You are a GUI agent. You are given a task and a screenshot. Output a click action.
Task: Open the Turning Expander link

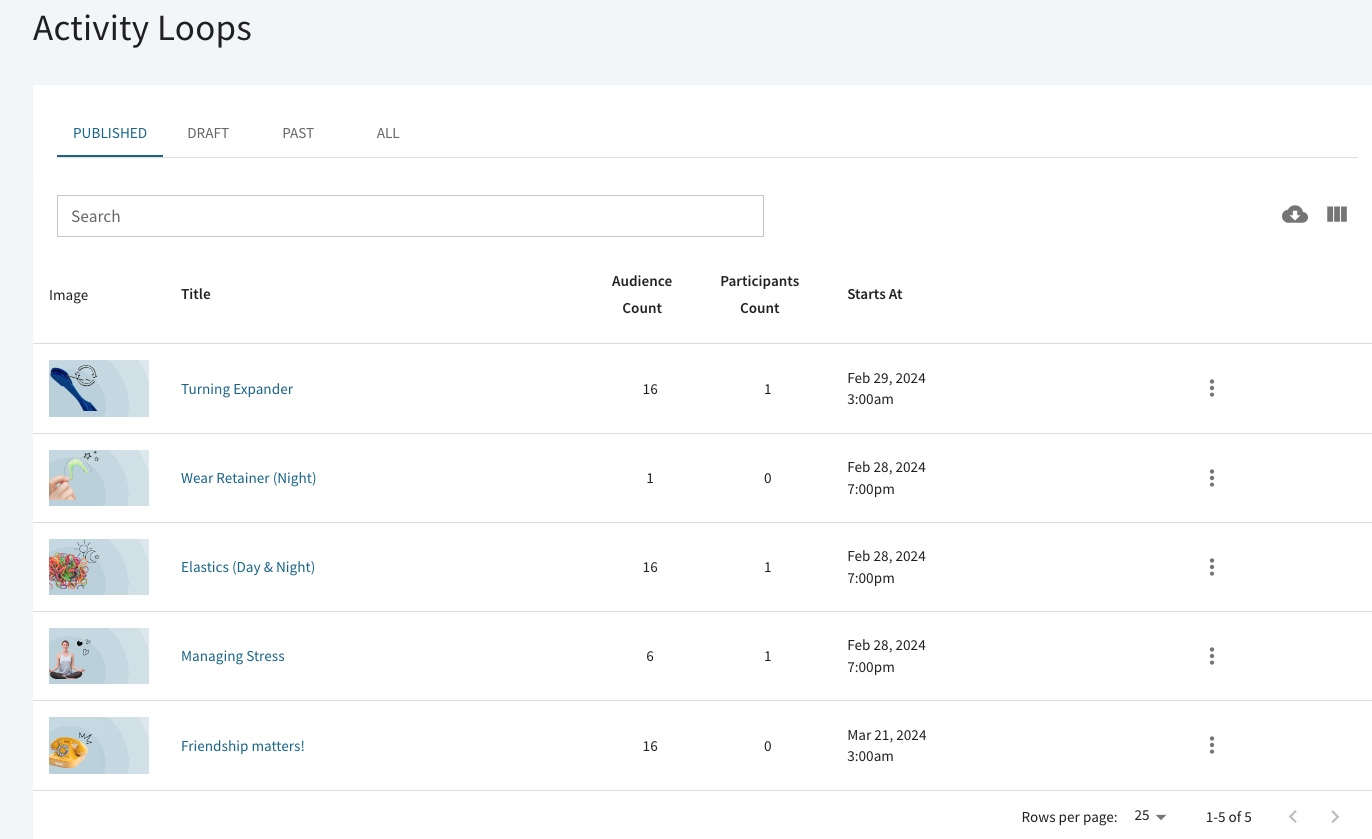click(237, 389)
